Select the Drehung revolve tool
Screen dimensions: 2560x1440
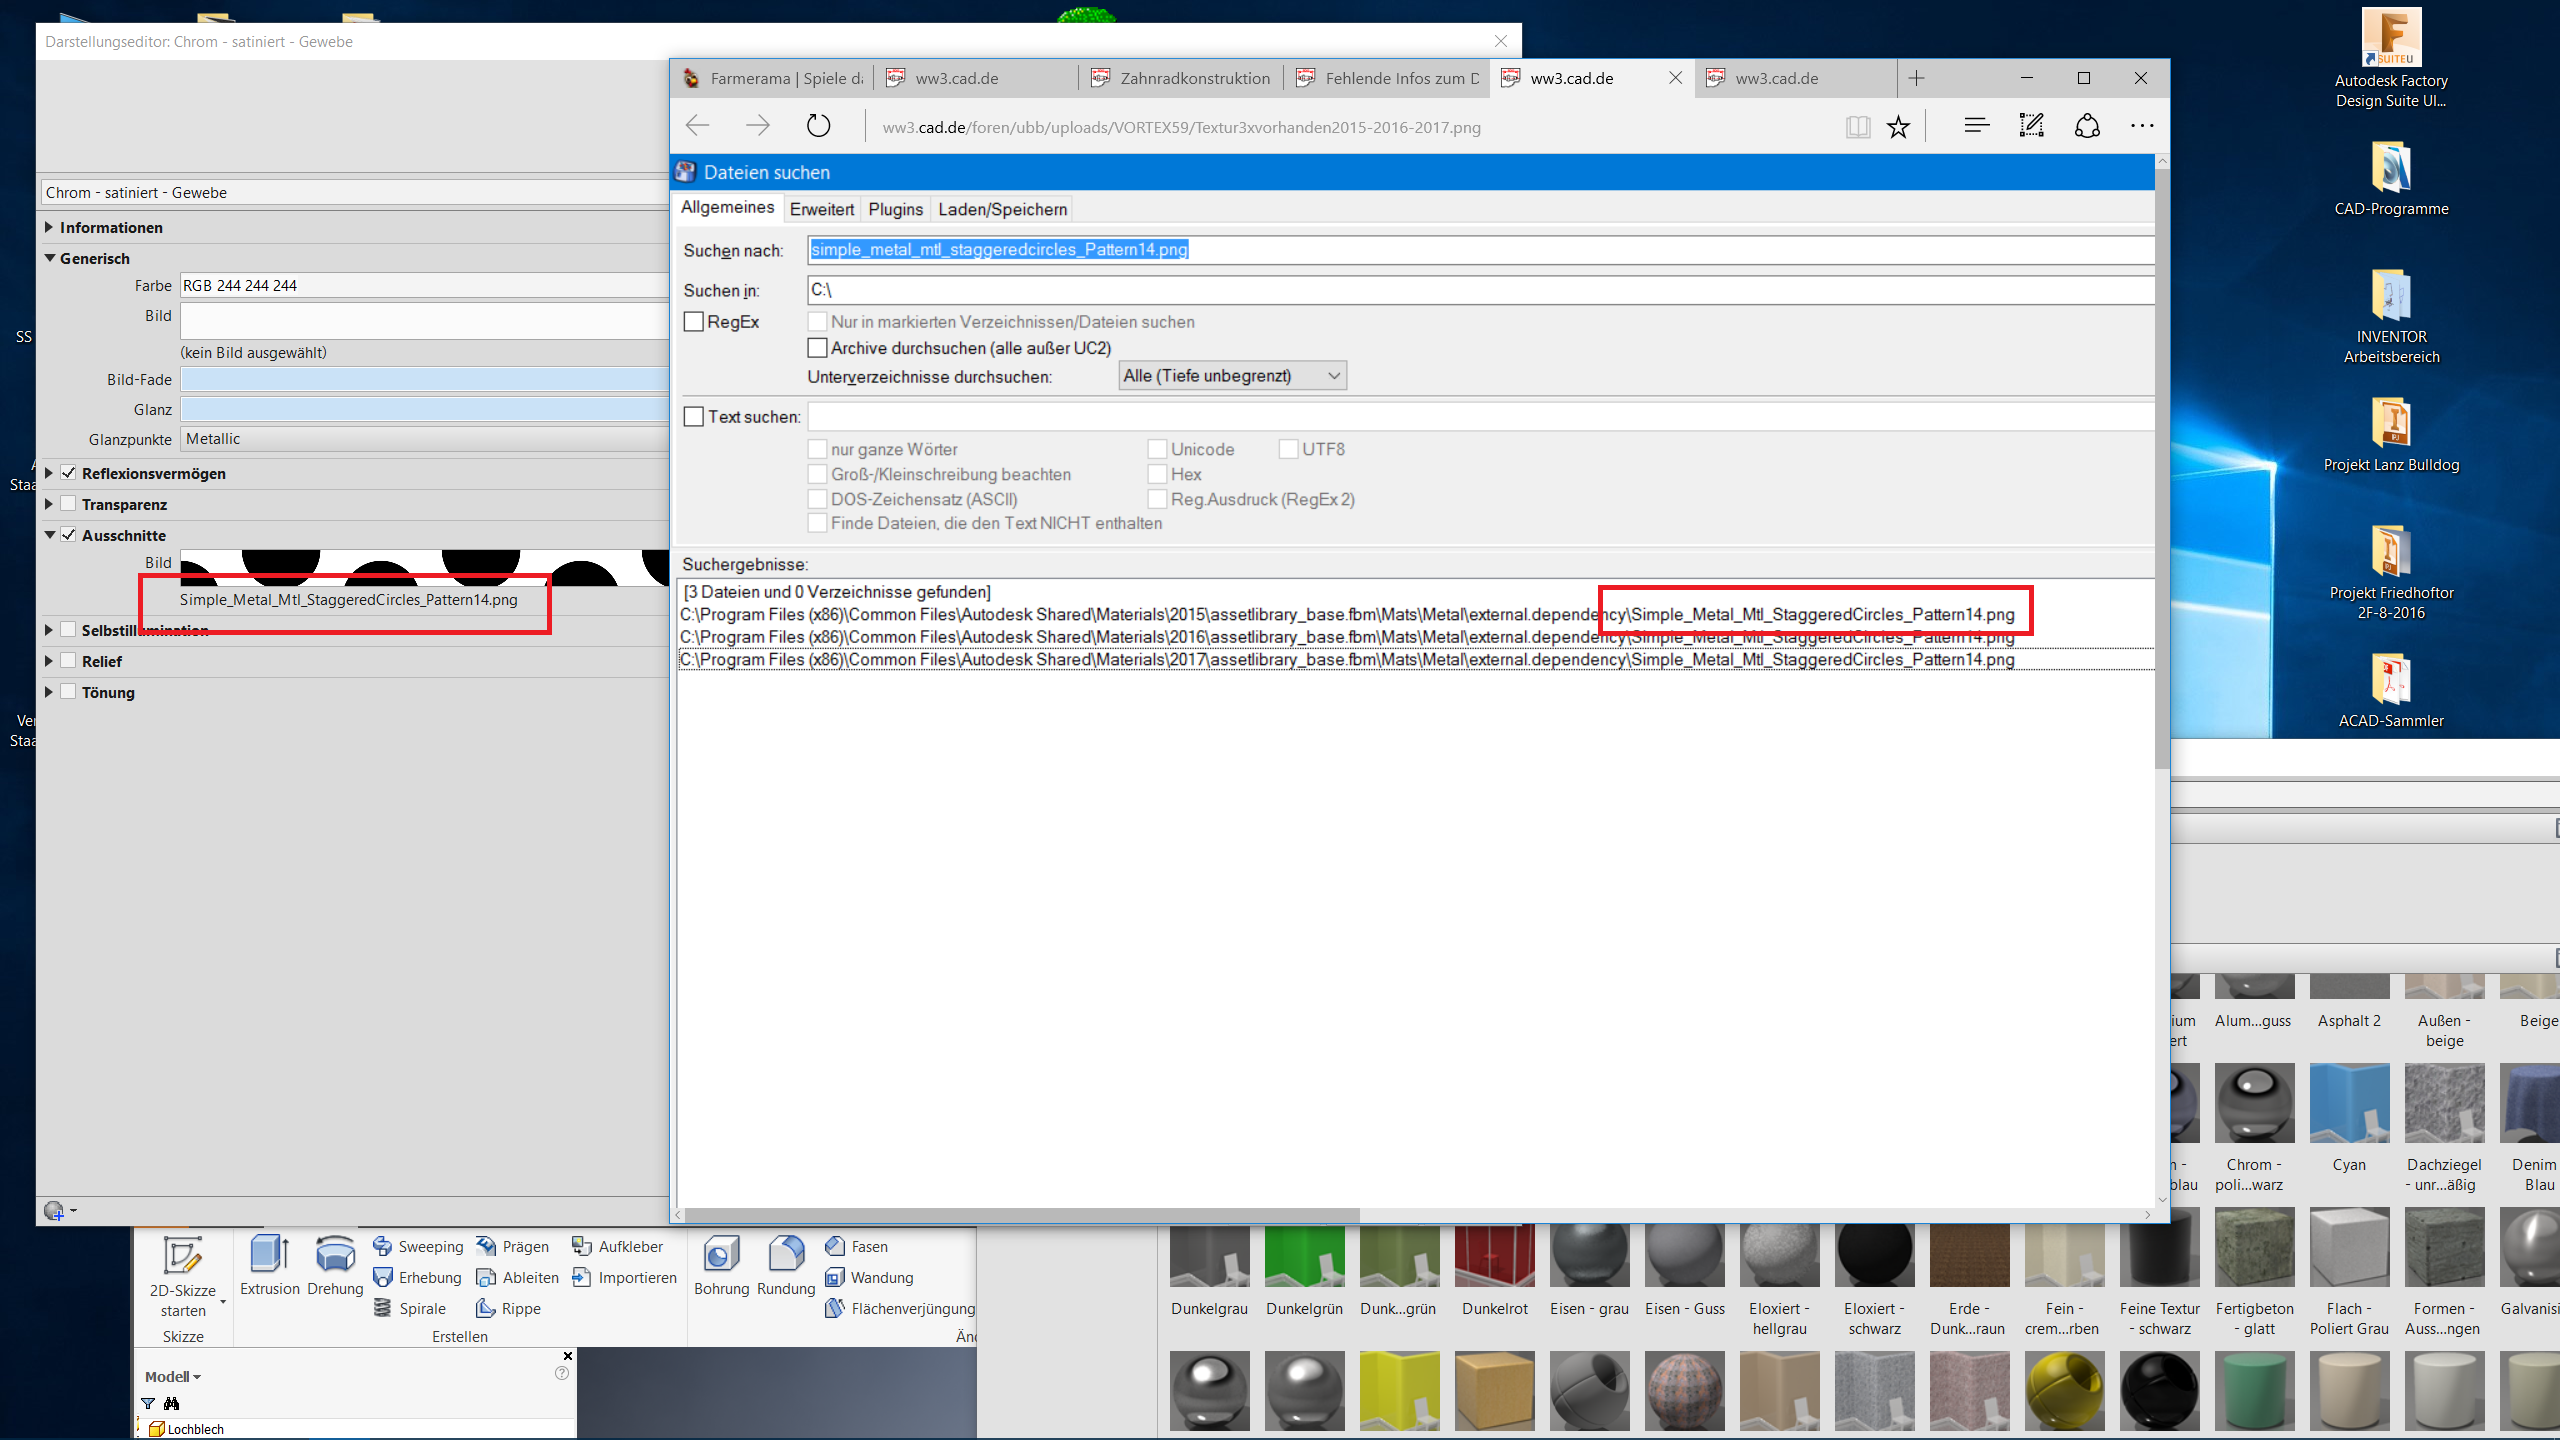click(x=335, y=1256)
